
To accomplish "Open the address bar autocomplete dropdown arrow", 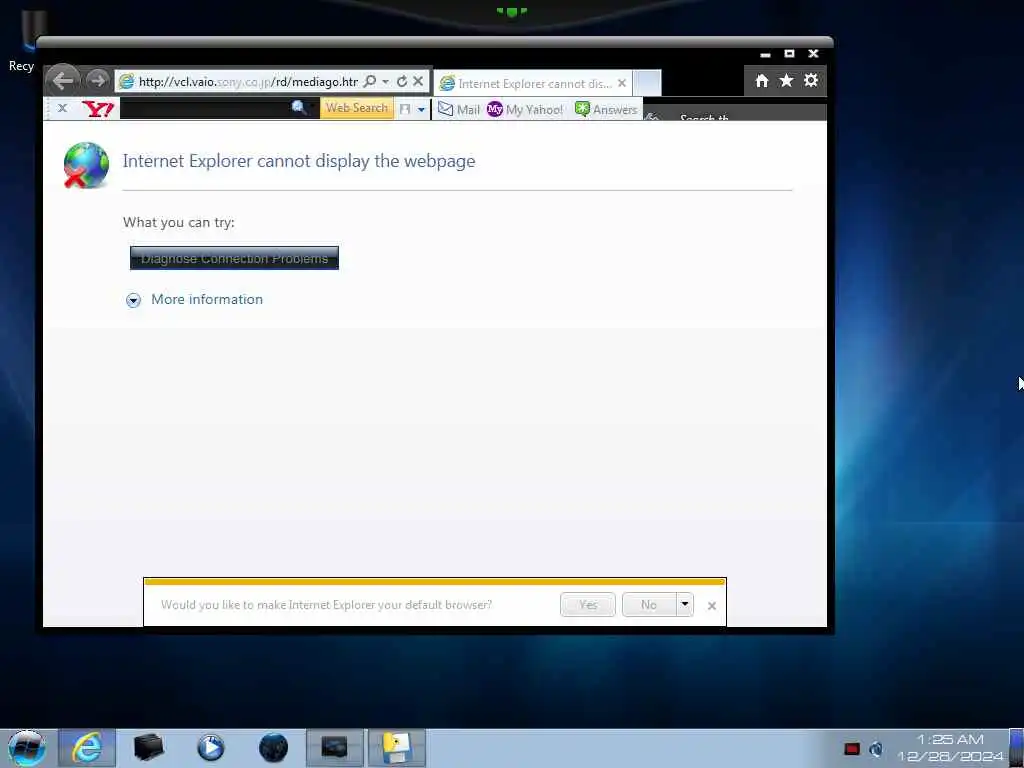I will pyautogui.click(x=386, y=82).
